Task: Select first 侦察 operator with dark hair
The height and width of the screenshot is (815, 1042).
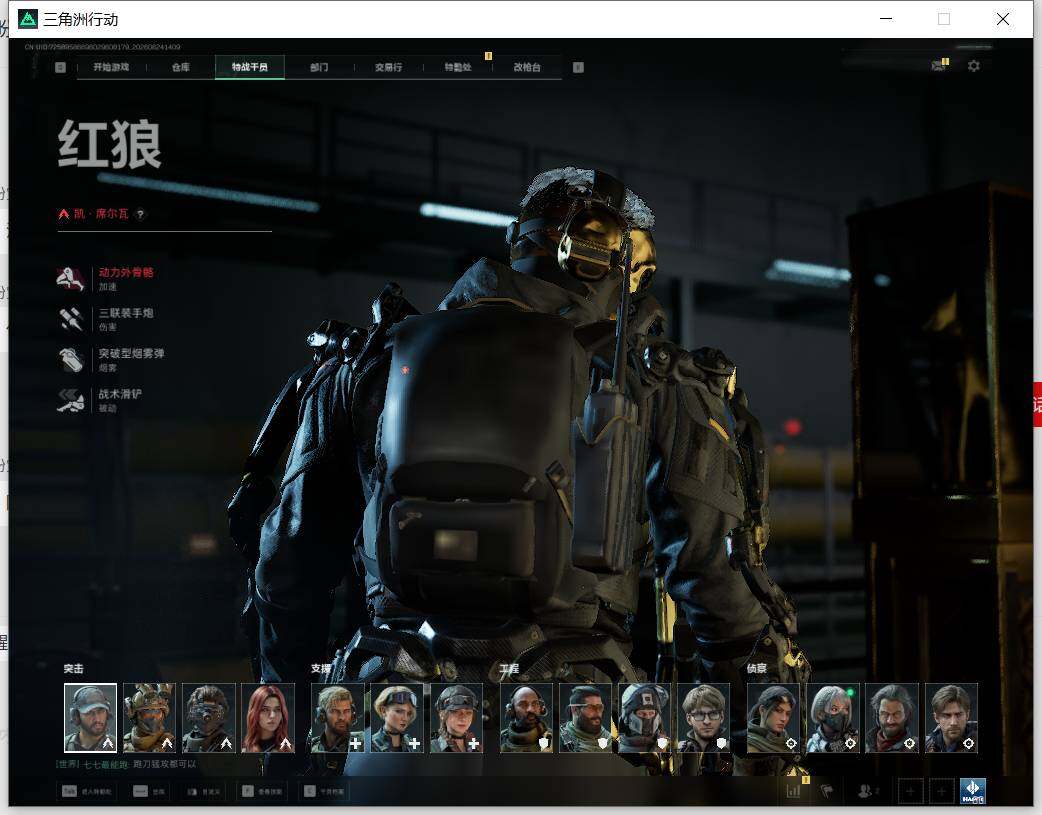Action: [774, 718]
